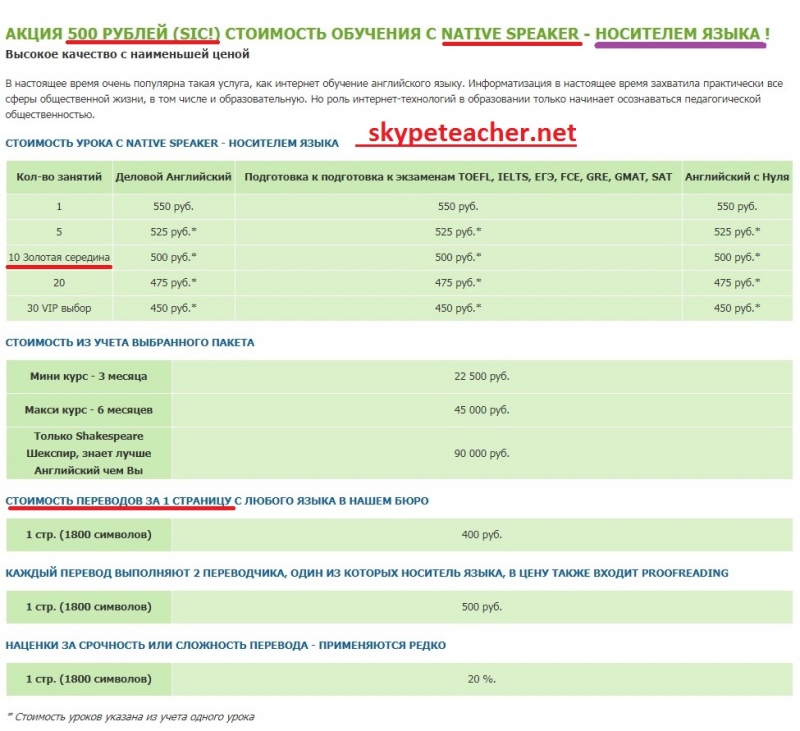Click the 'Английский с Нуля' column header
Viewport: 800px width, 731px height.
pyautogui.click(x=737, y=177)
